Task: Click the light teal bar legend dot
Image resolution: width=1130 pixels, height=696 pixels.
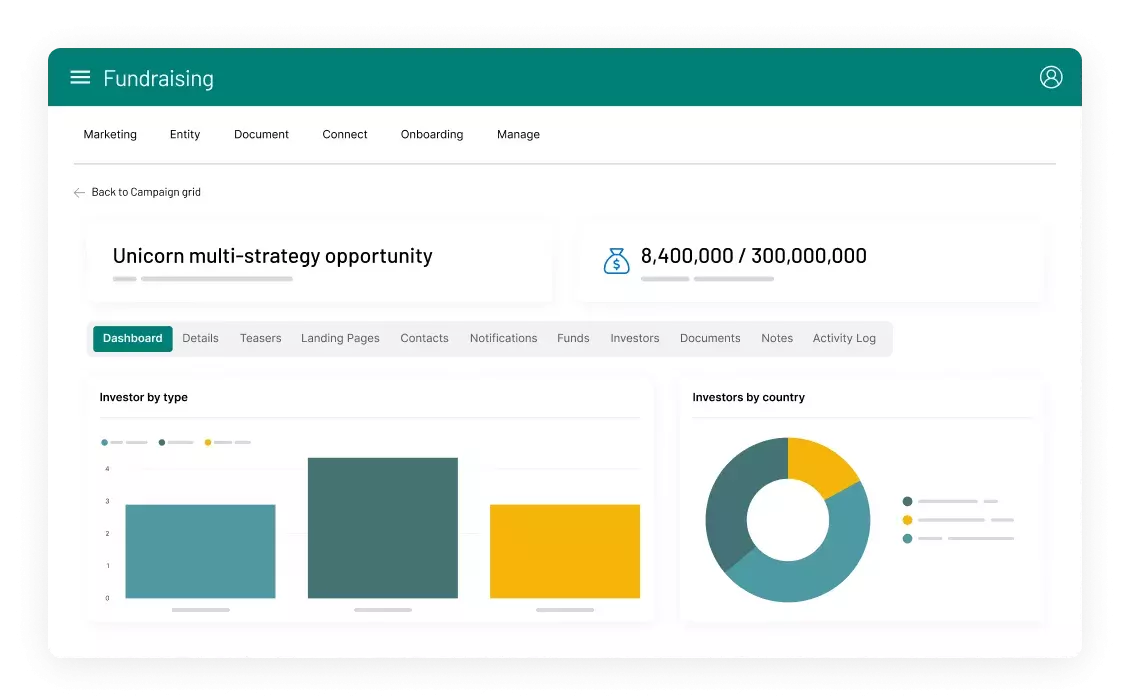Action: [x=104, y=442]
